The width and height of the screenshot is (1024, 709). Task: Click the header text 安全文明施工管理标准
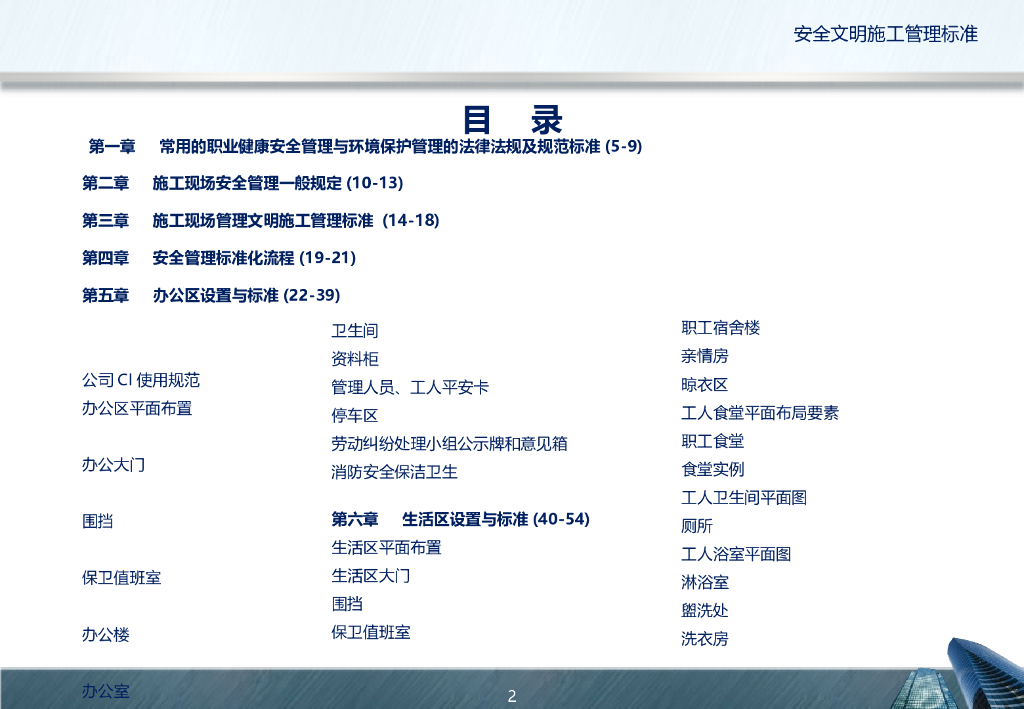pos(886,34)
